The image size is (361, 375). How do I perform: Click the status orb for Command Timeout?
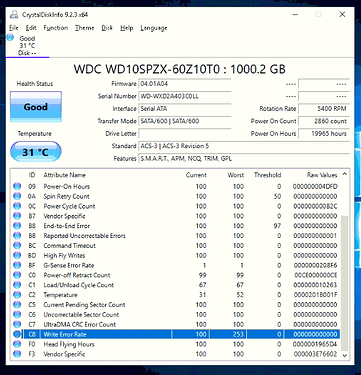(17, 246)
